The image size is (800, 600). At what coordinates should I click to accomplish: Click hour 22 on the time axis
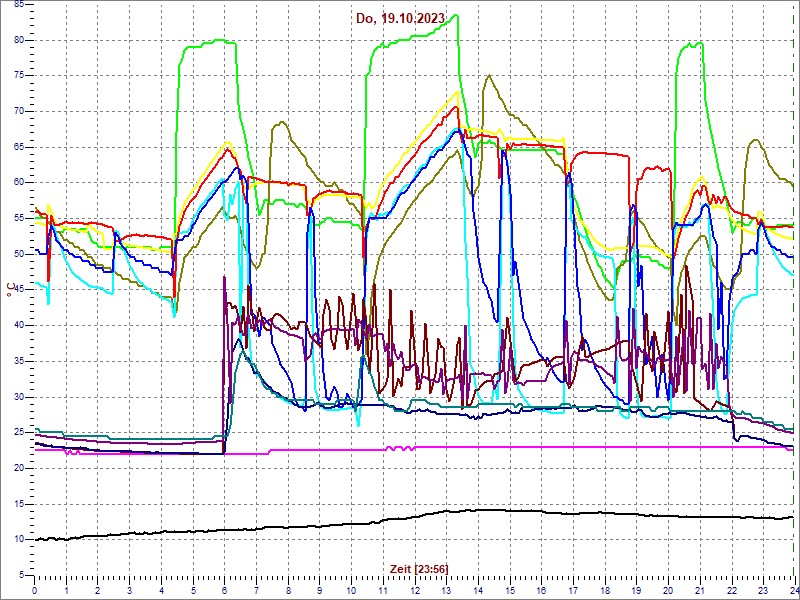[x=732, y=590]
